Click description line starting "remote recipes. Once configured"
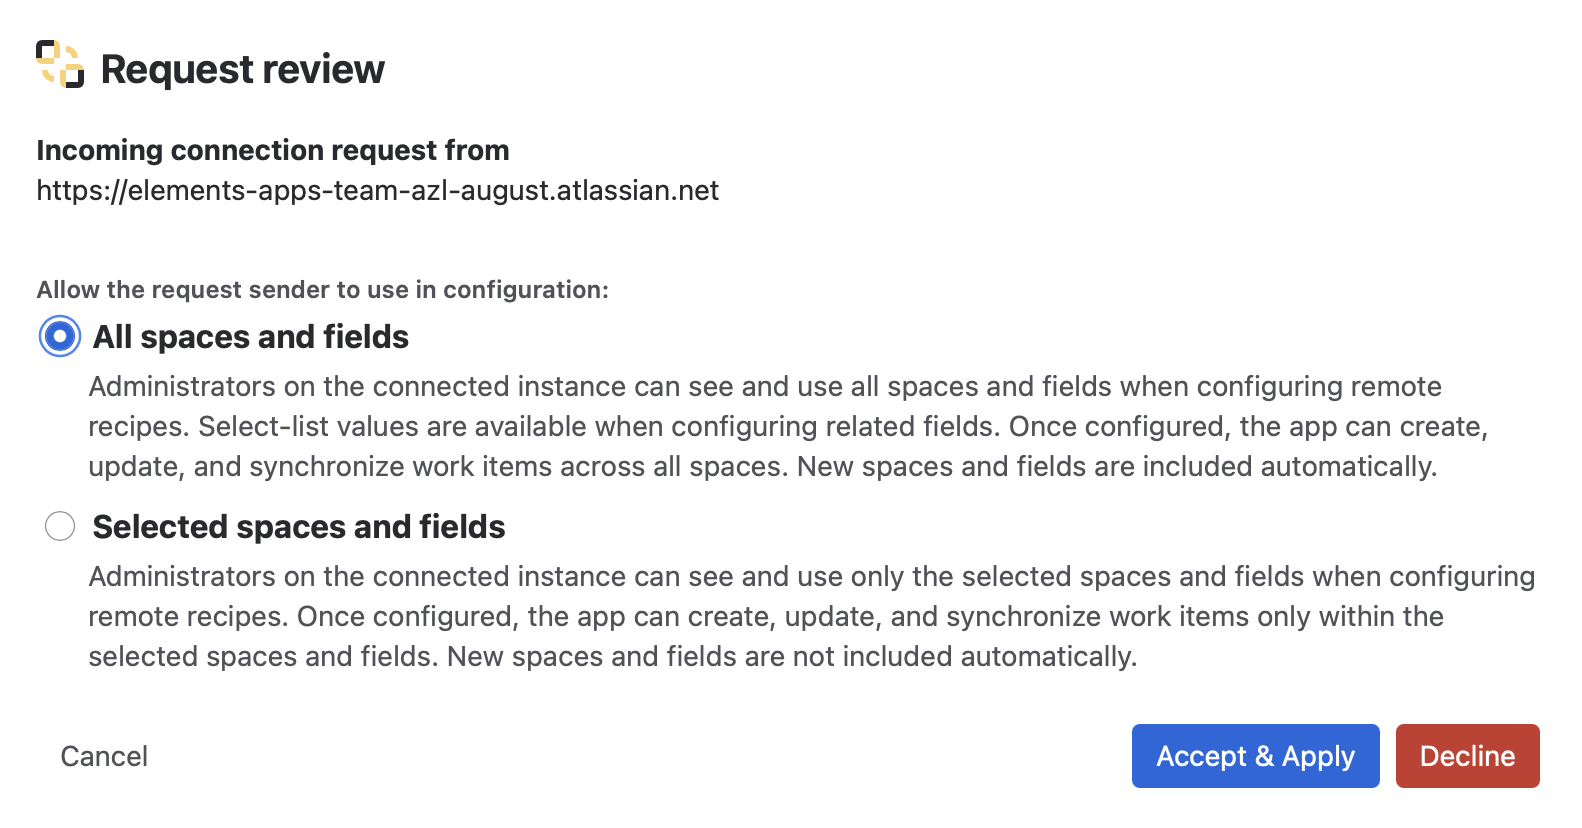Screen dimensions: 1582x828 (x=766, y=617)
